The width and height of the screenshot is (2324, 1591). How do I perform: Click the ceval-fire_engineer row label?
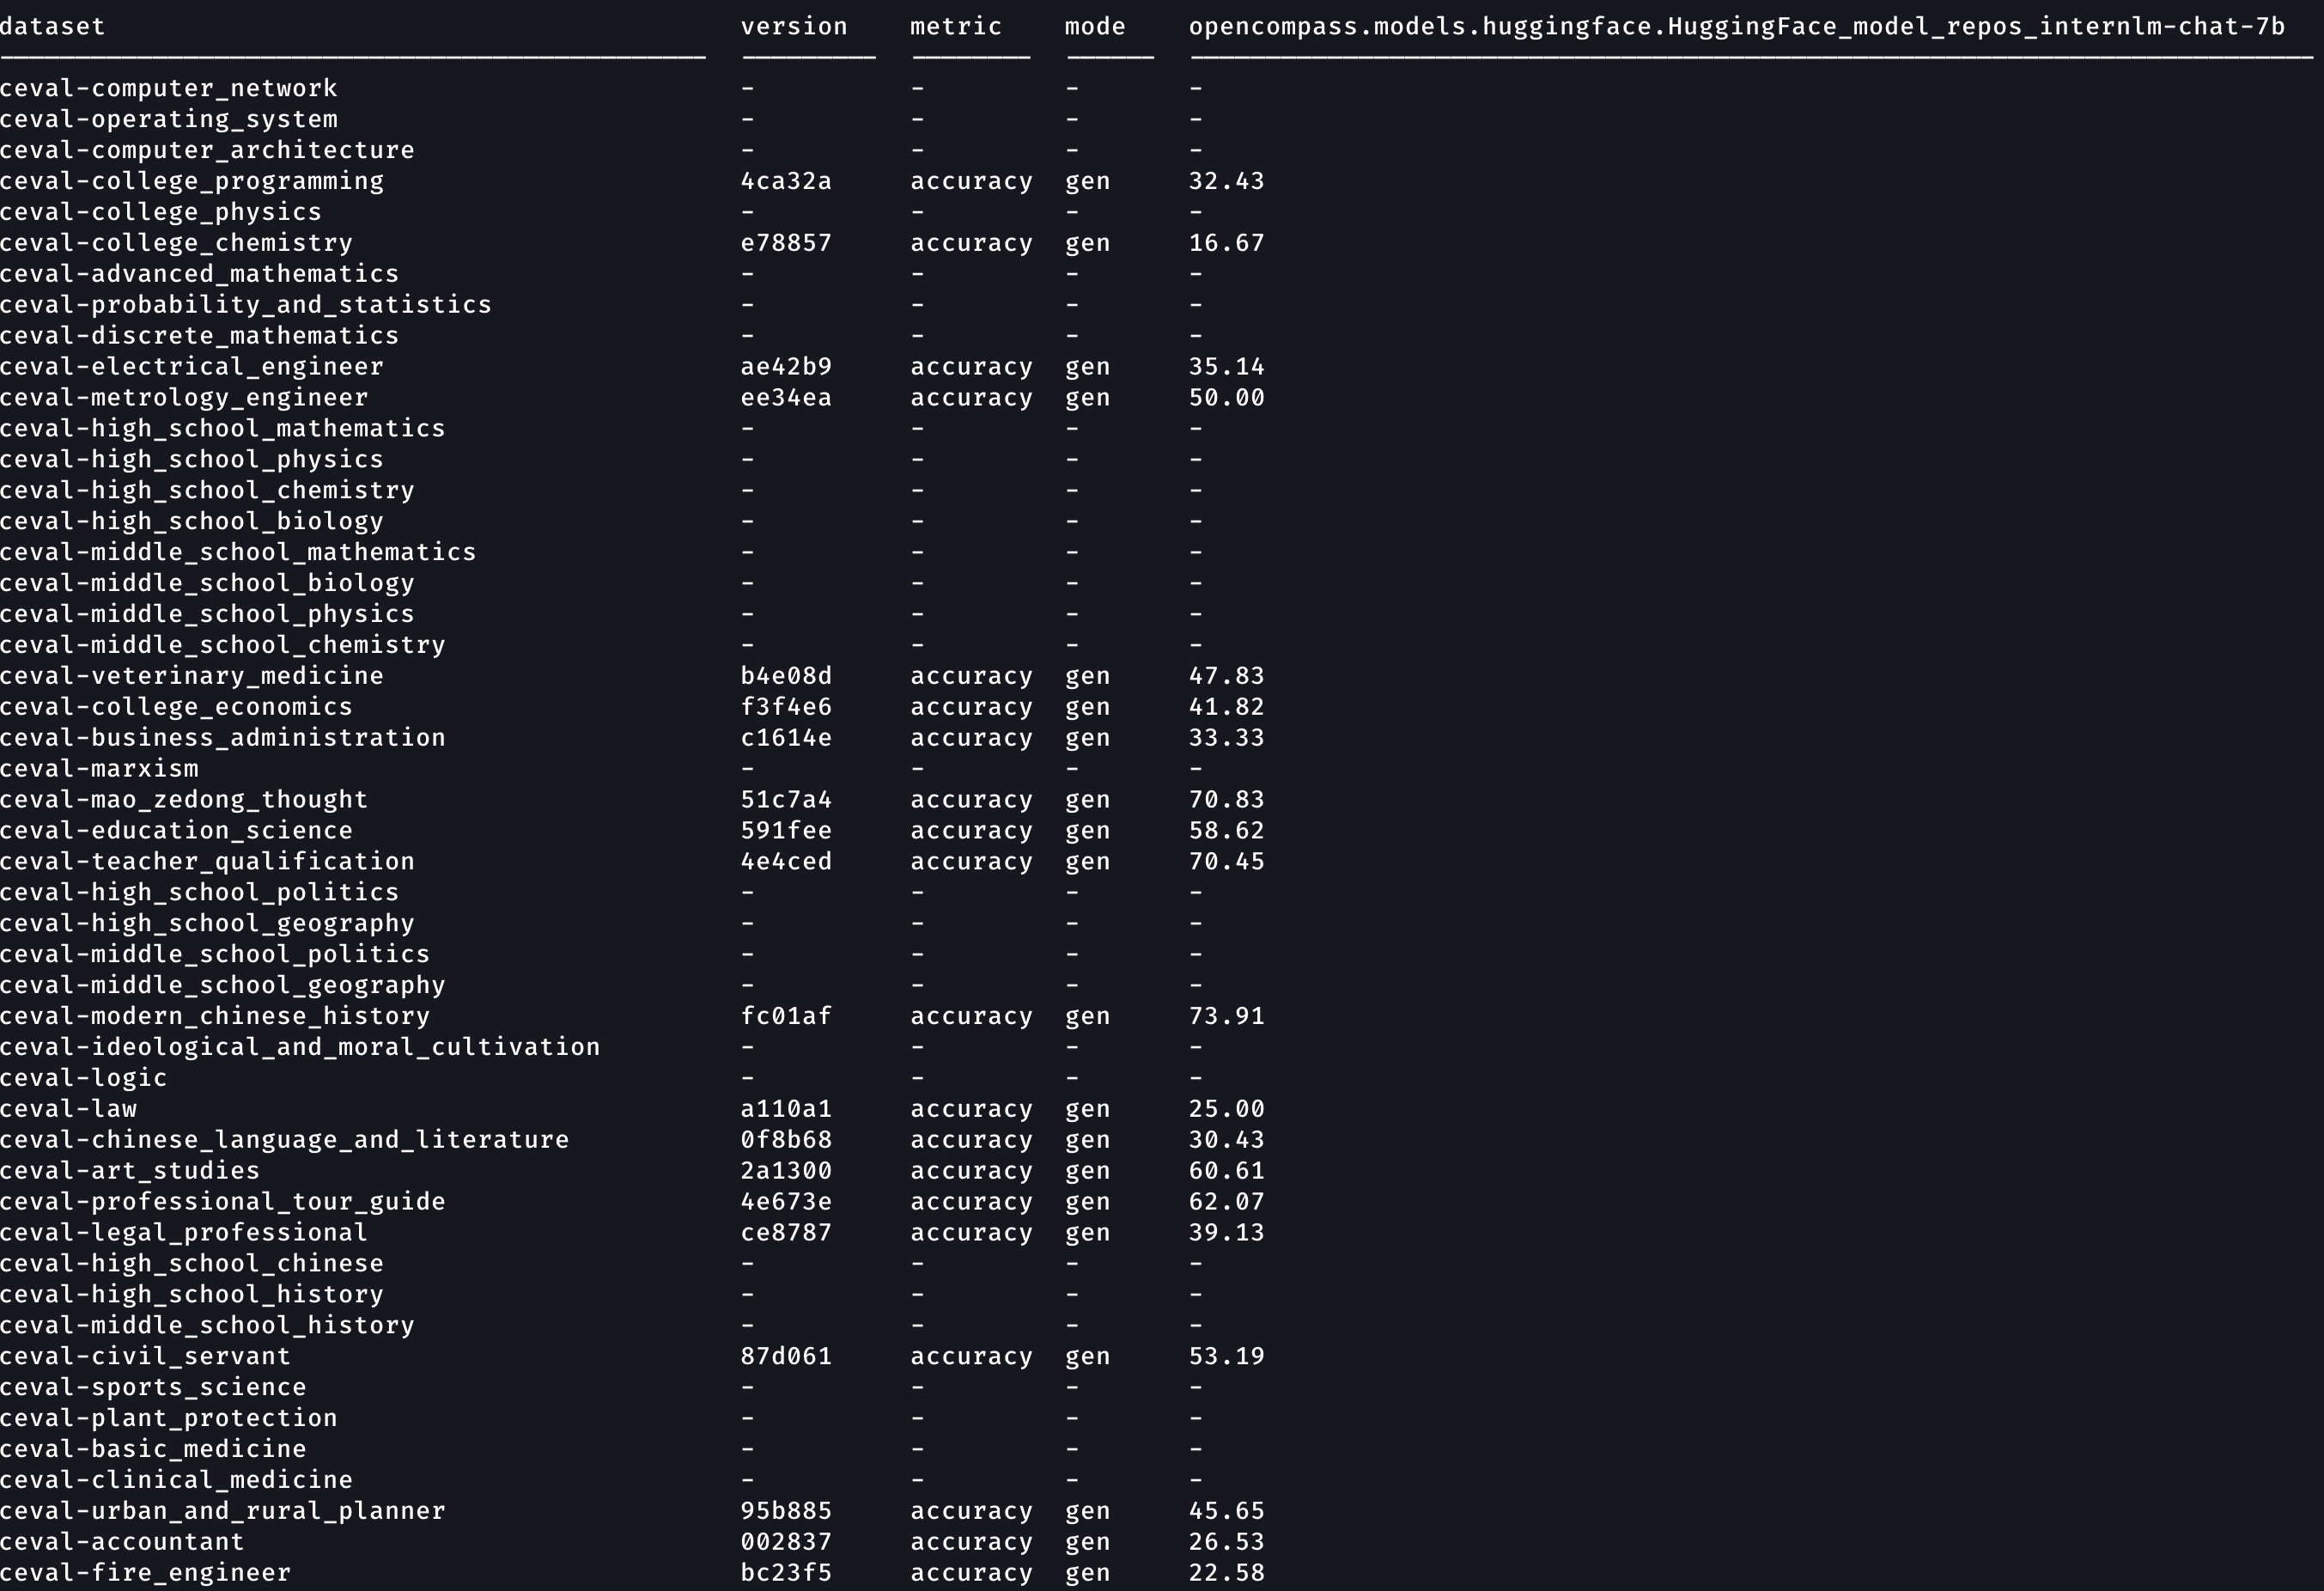[x=145, y=1573]
